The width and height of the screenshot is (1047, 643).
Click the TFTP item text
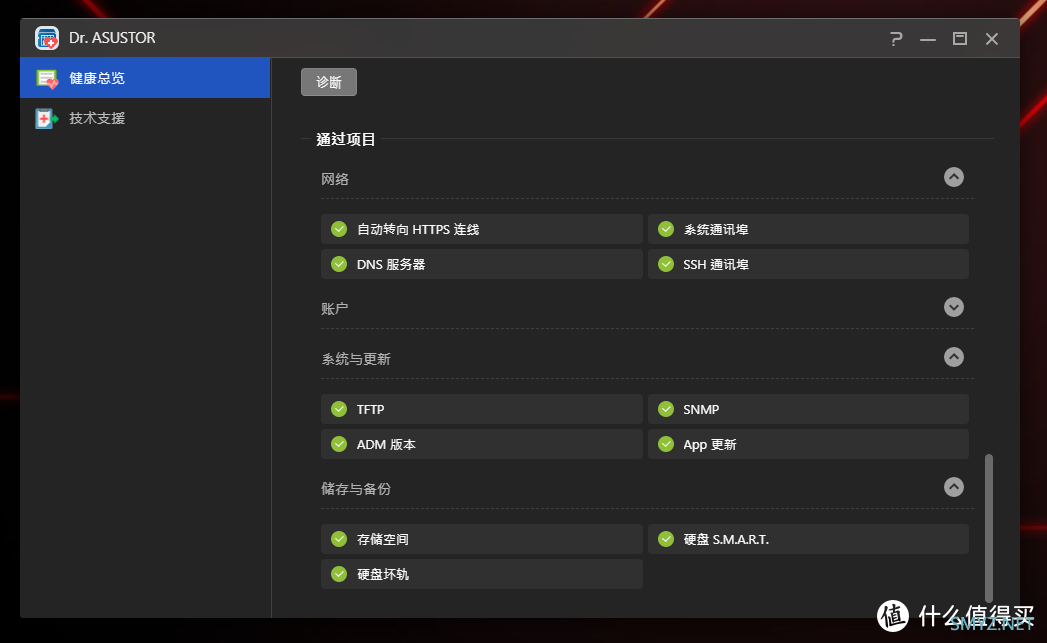[x=371, y=409]
